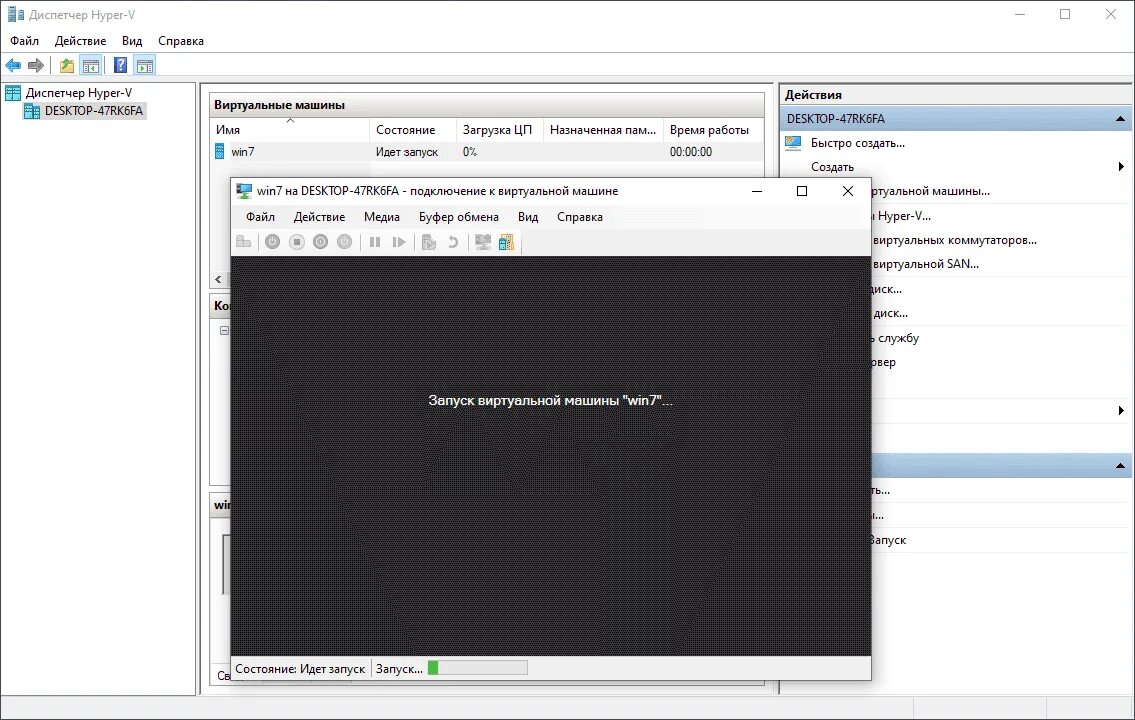Maximize the VM connection window

(801, 191)
